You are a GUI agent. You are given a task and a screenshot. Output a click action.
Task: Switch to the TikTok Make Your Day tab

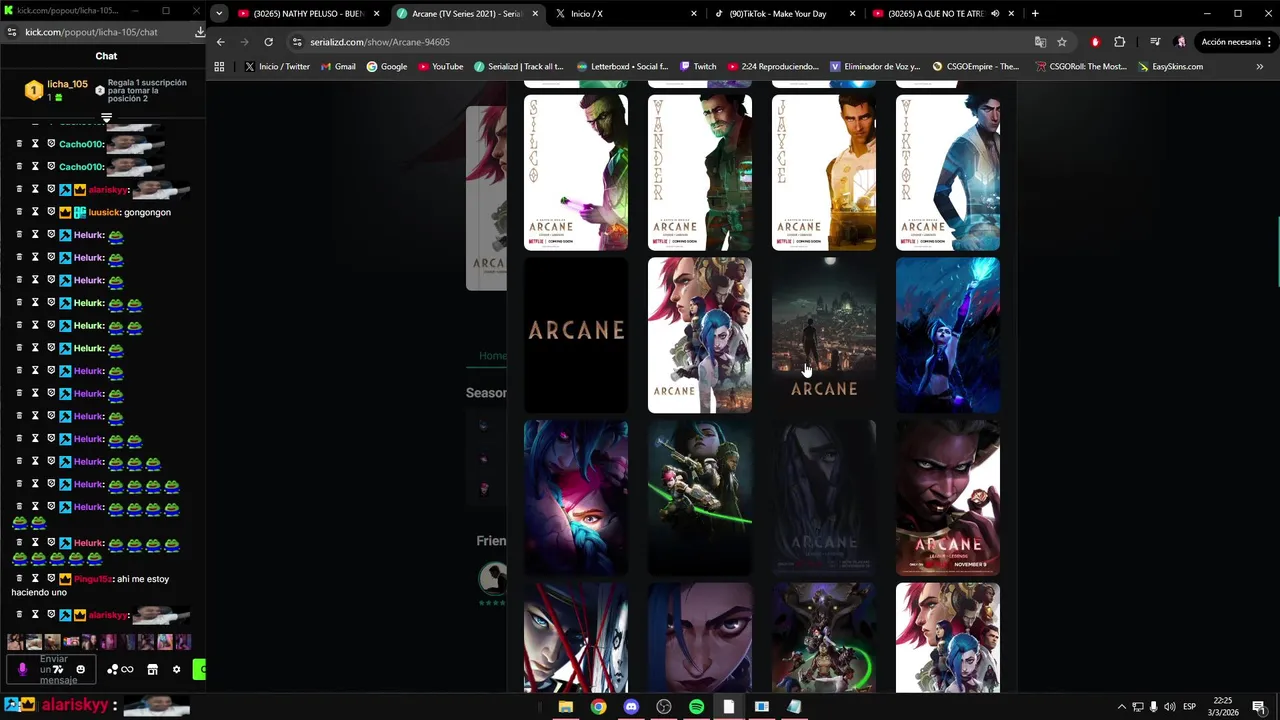[784, 14]
